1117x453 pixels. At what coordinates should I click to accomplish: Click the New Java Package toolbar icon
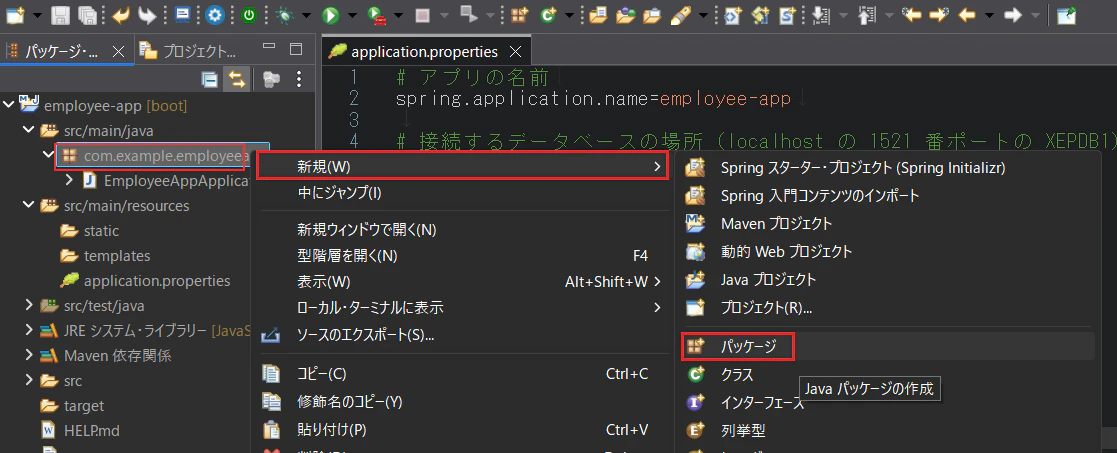point(519,15)
